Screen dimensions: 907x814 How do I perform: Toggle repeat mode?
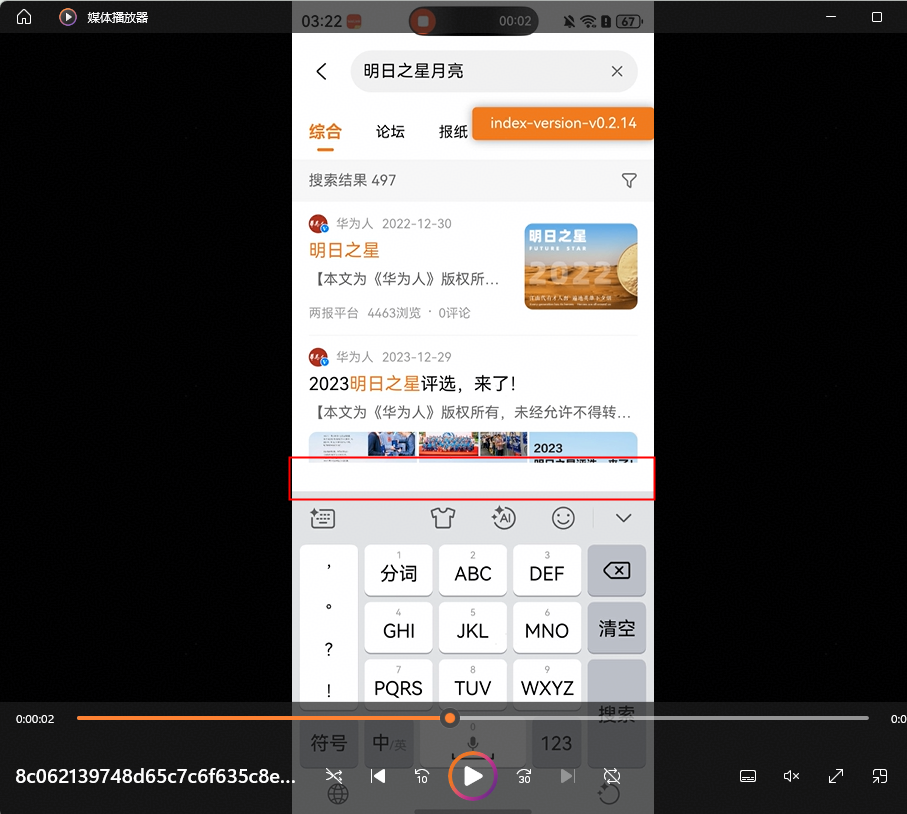click(x=612, y=776)
